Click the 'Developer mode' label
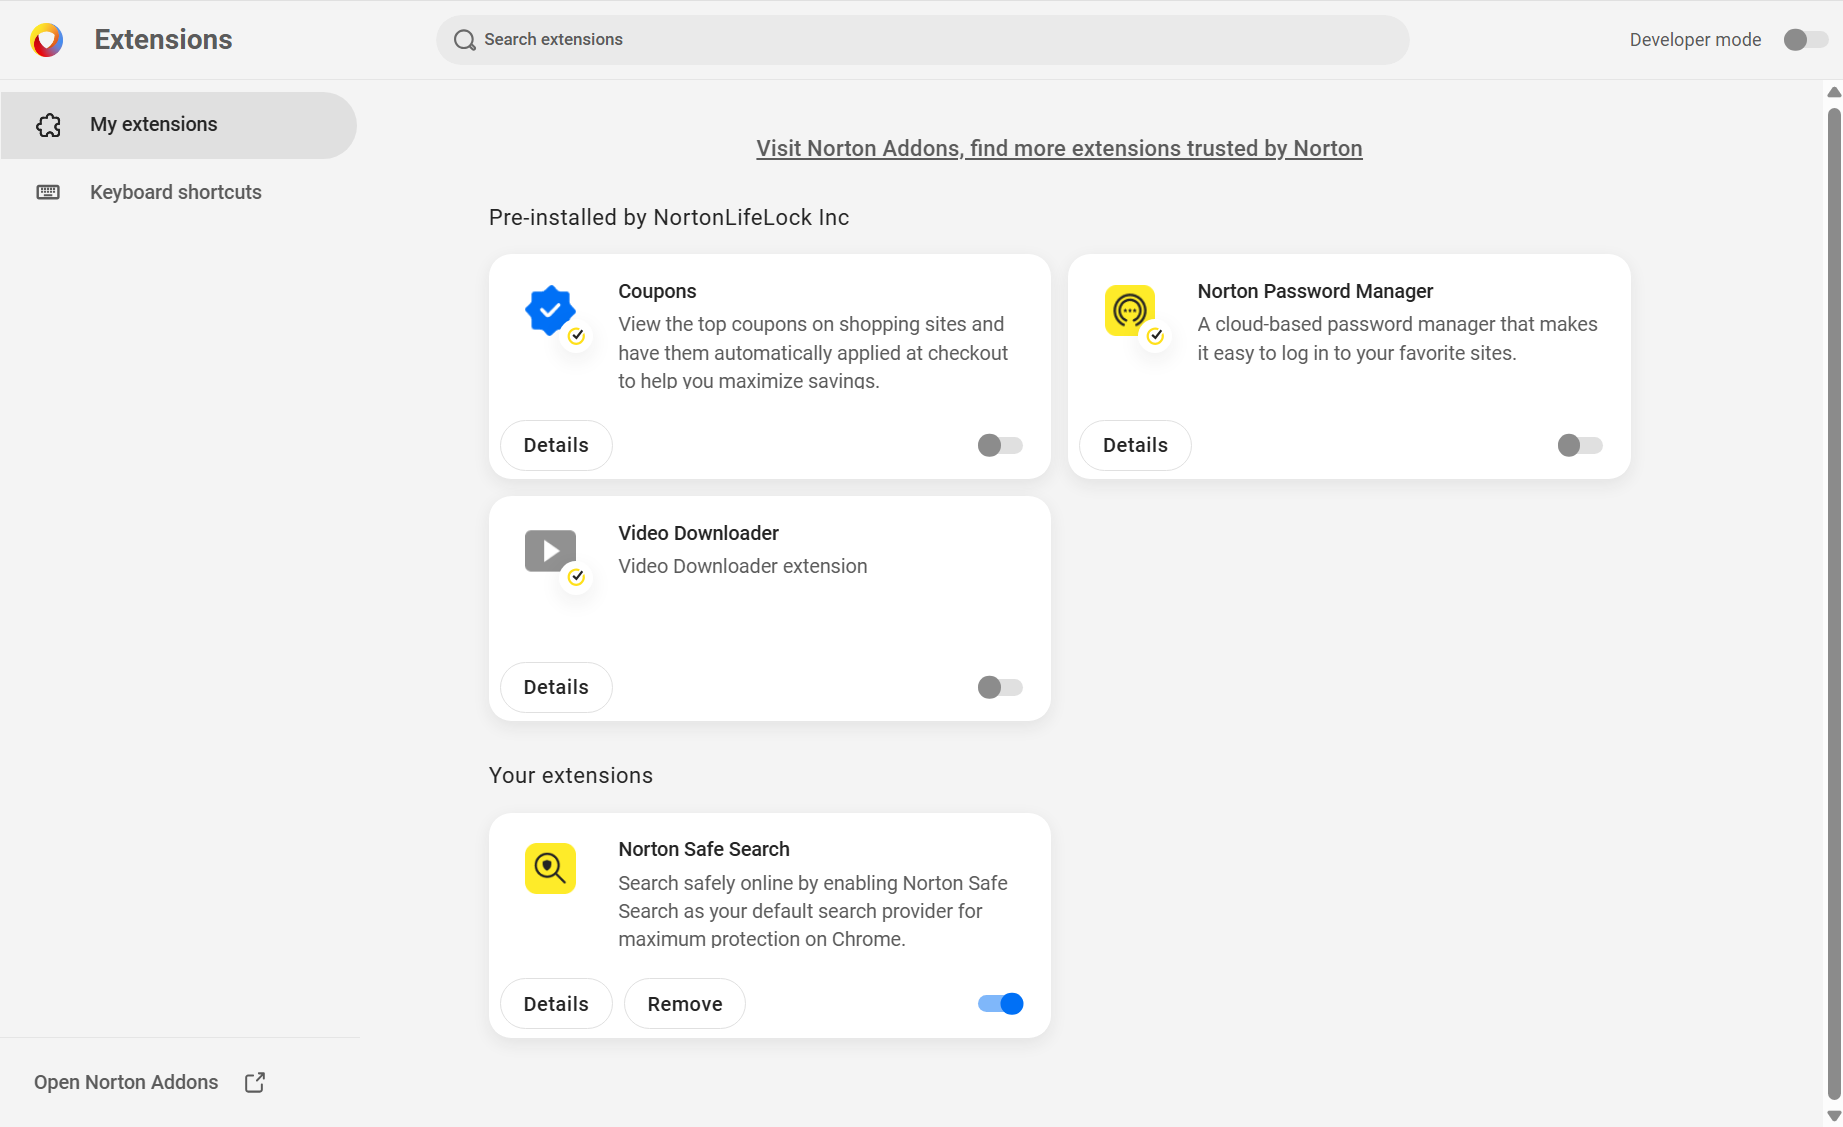Screen dimensions: 1843x1127 coord(1696,40)
